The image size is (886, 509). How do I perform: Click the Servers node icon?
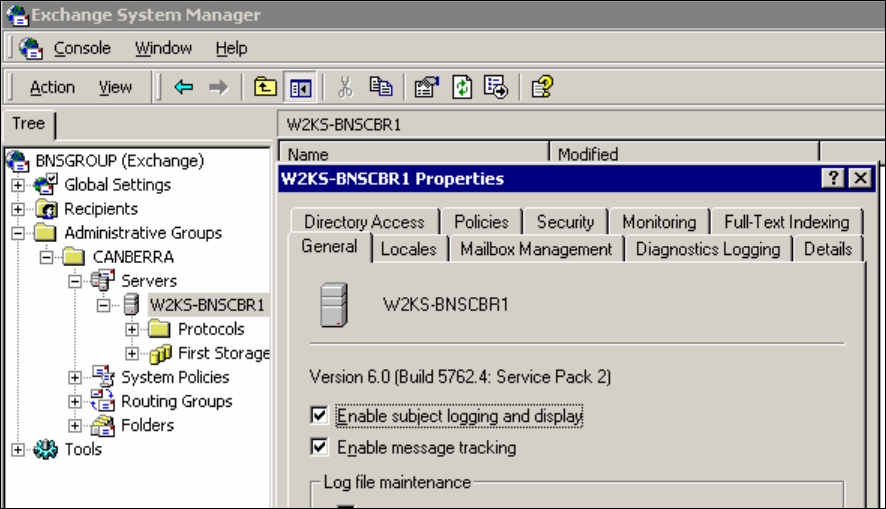(102, 280)
